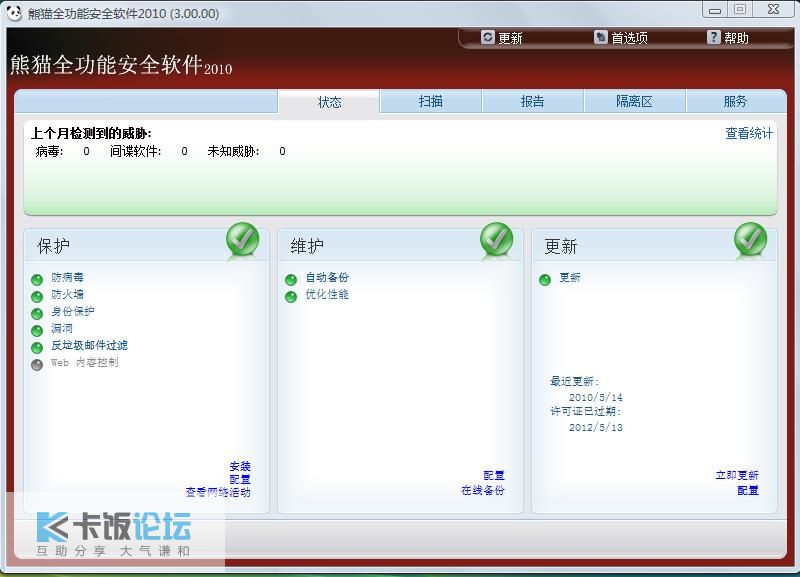Click the green checkmark on the 维护 panel

[496, 239]
